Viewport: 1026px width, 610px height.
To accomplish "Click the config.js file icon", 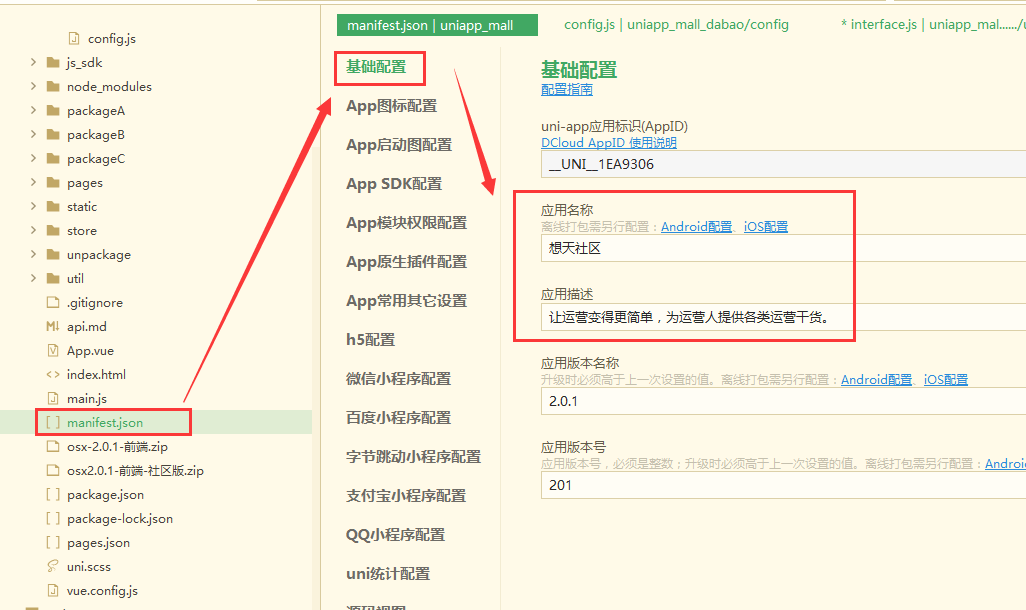I will click(x=74, y=39).
